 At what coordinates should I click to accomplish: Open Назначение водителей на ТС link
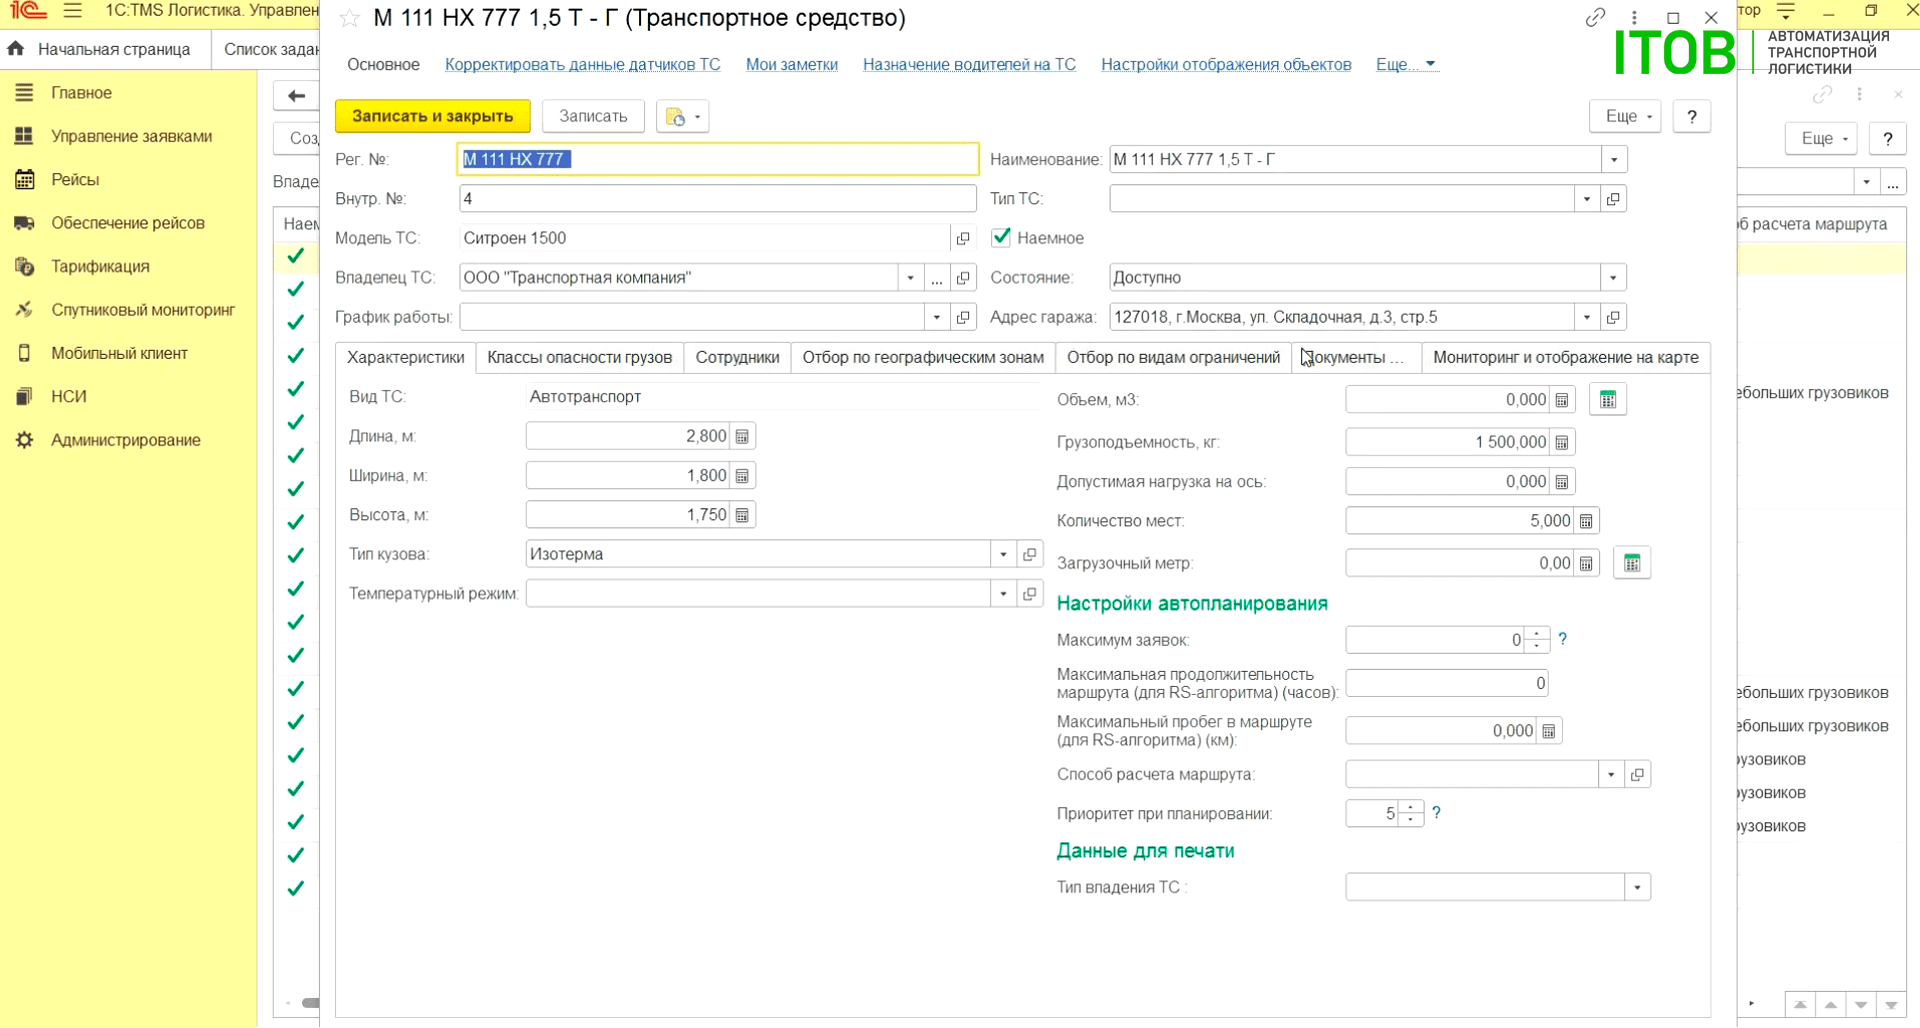[x=969, y=64]
